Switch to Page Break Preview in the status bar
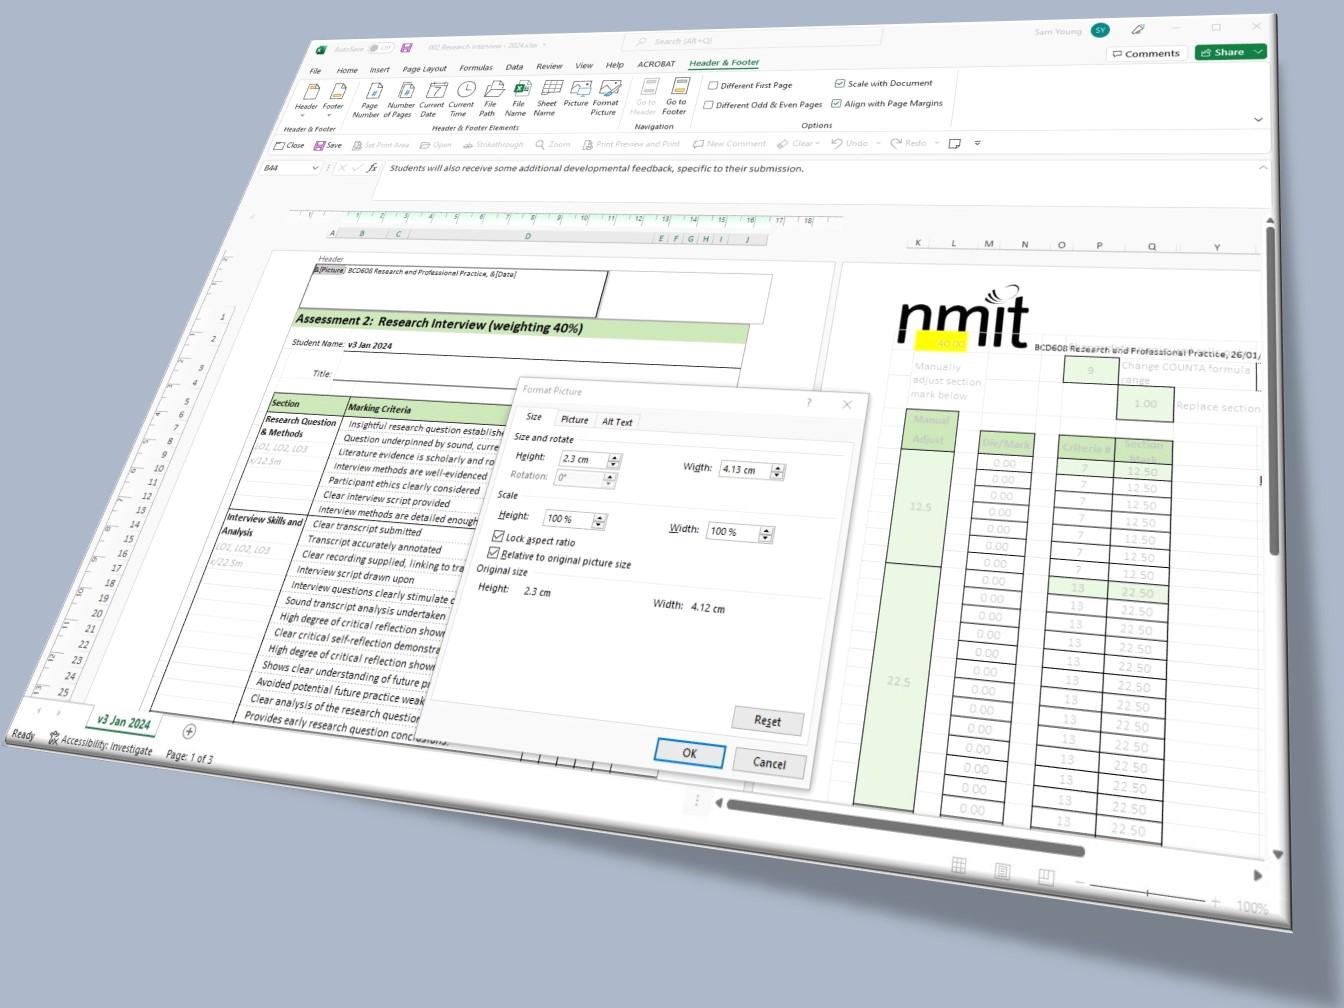Image resolution: width=1344 pixels, height=1008 pixels. tap(1046, 877)
